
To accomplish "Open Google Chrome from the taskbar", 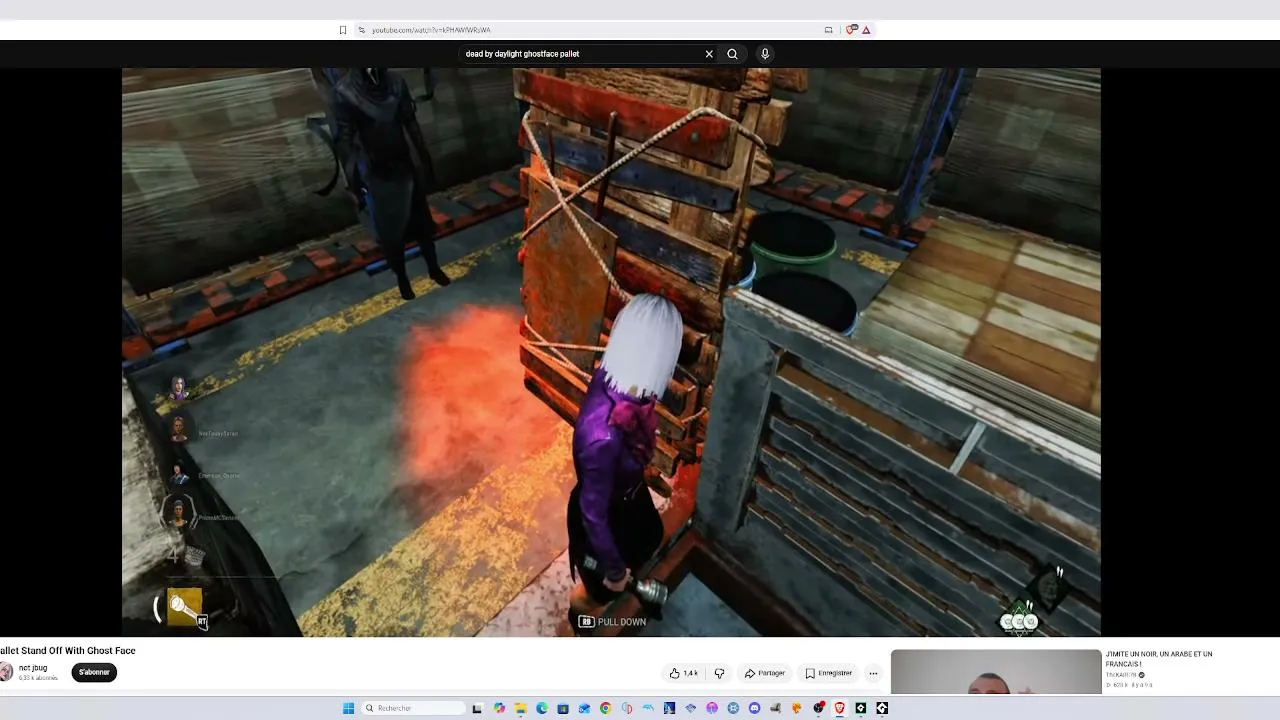I will [606, 708].
